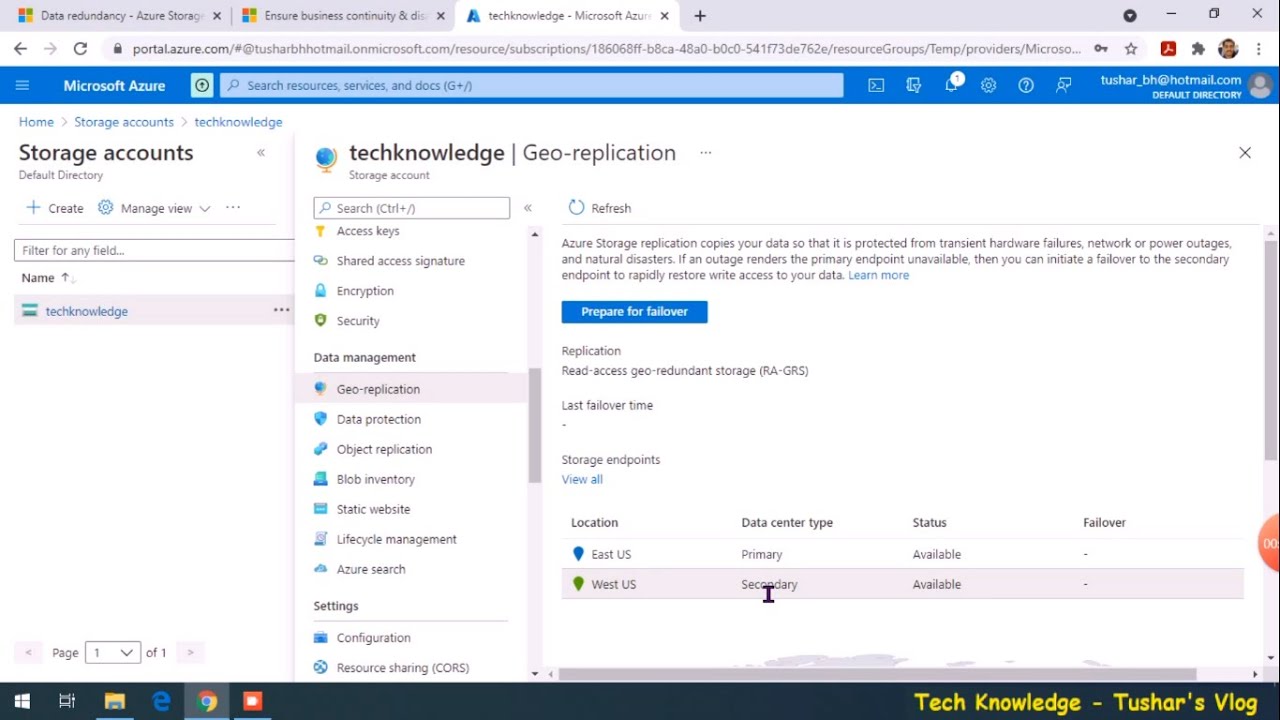Image resolution: width=1280 pixels, height=720 pixels.
Task: Switch to Ensure business continuity browser tab
Action: [343, 16]
